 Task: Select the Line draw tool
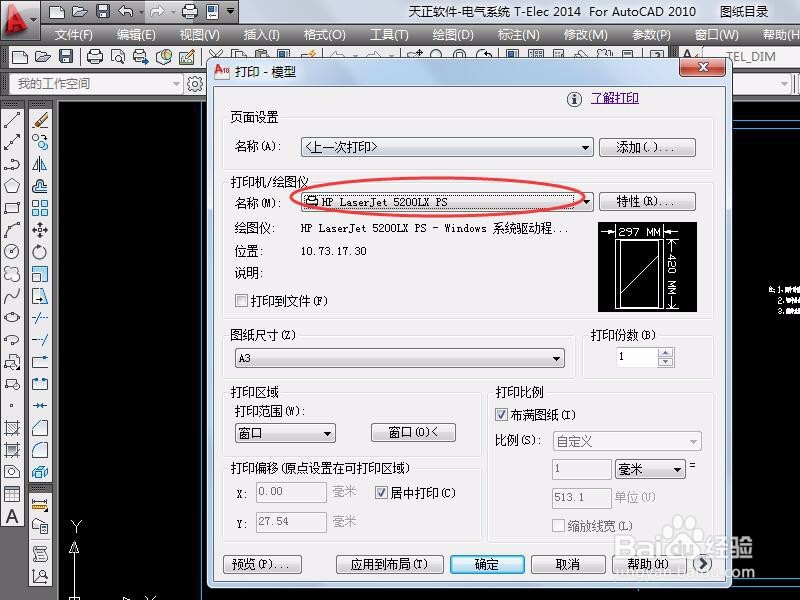(12, 120)
